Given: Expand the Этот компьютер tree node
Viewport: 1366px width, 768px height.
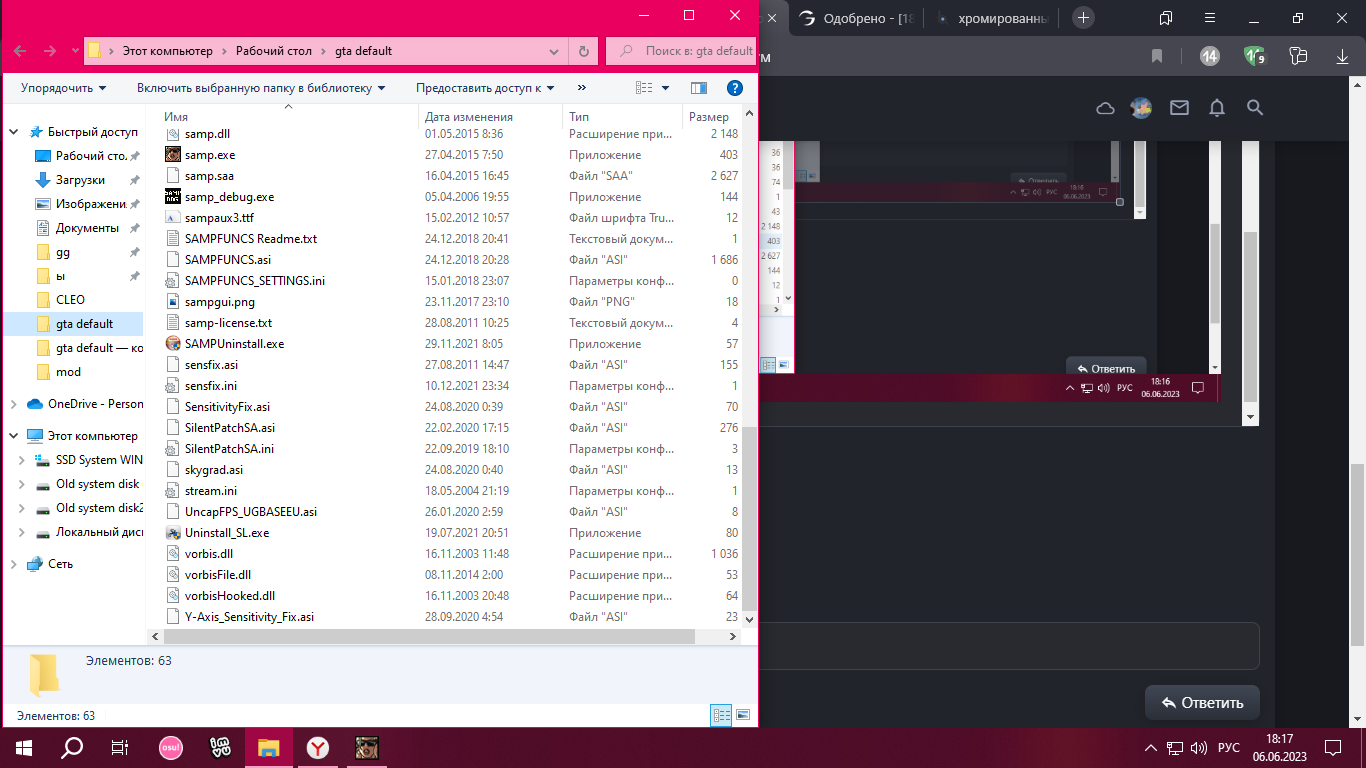Looking at the screenshot, I should click(13, 436).
